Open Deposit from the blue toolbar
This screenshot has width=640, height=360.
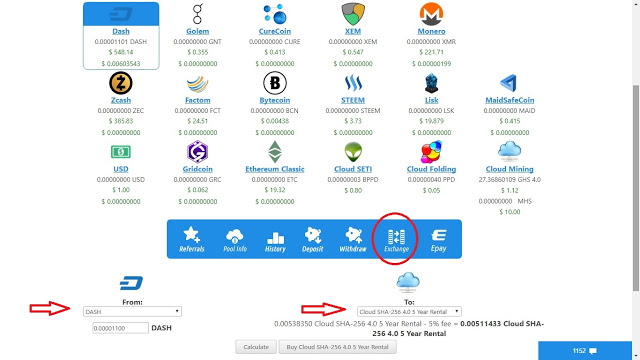pos(313,239)
